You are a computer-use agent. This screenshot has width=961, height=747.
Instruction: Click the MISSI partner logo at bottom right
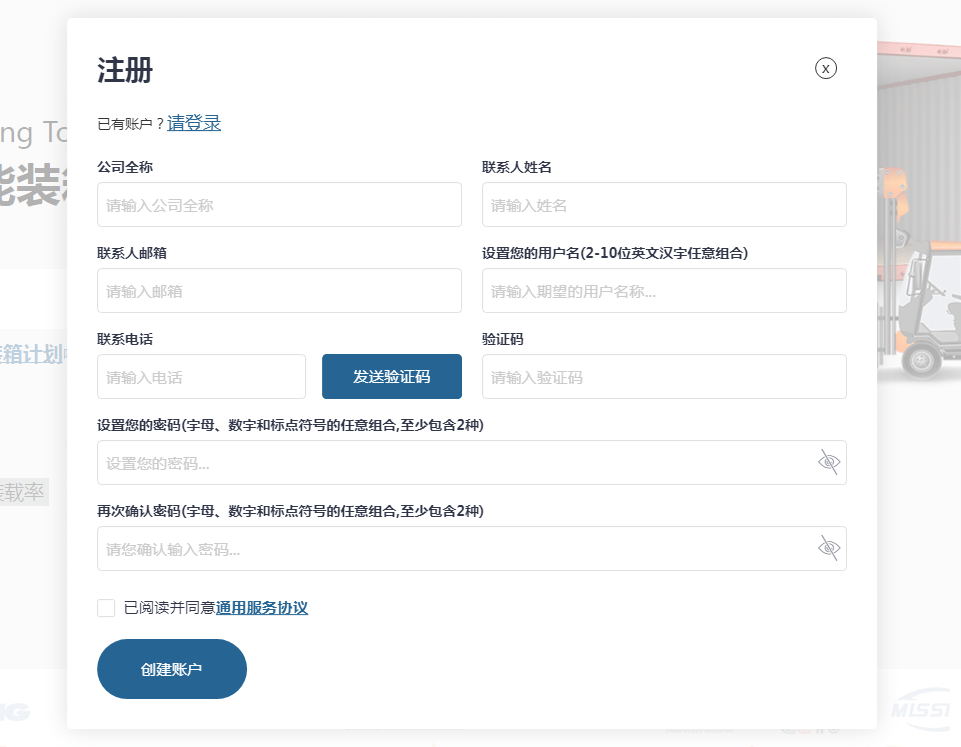click(x=924, y=708)
